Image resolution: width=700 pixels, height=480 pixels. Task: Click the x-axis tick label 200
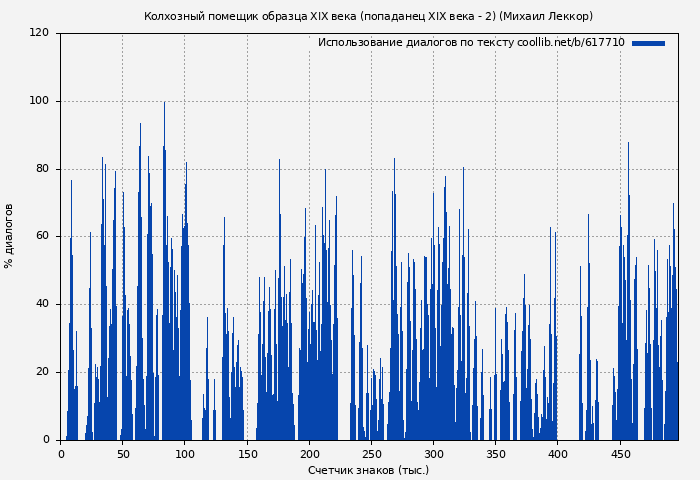(309, 454)
